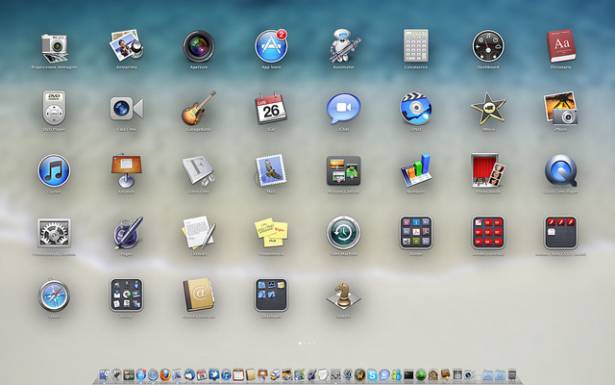Click Finder in the Dock

pyautogui.click(x=104, y=375)
